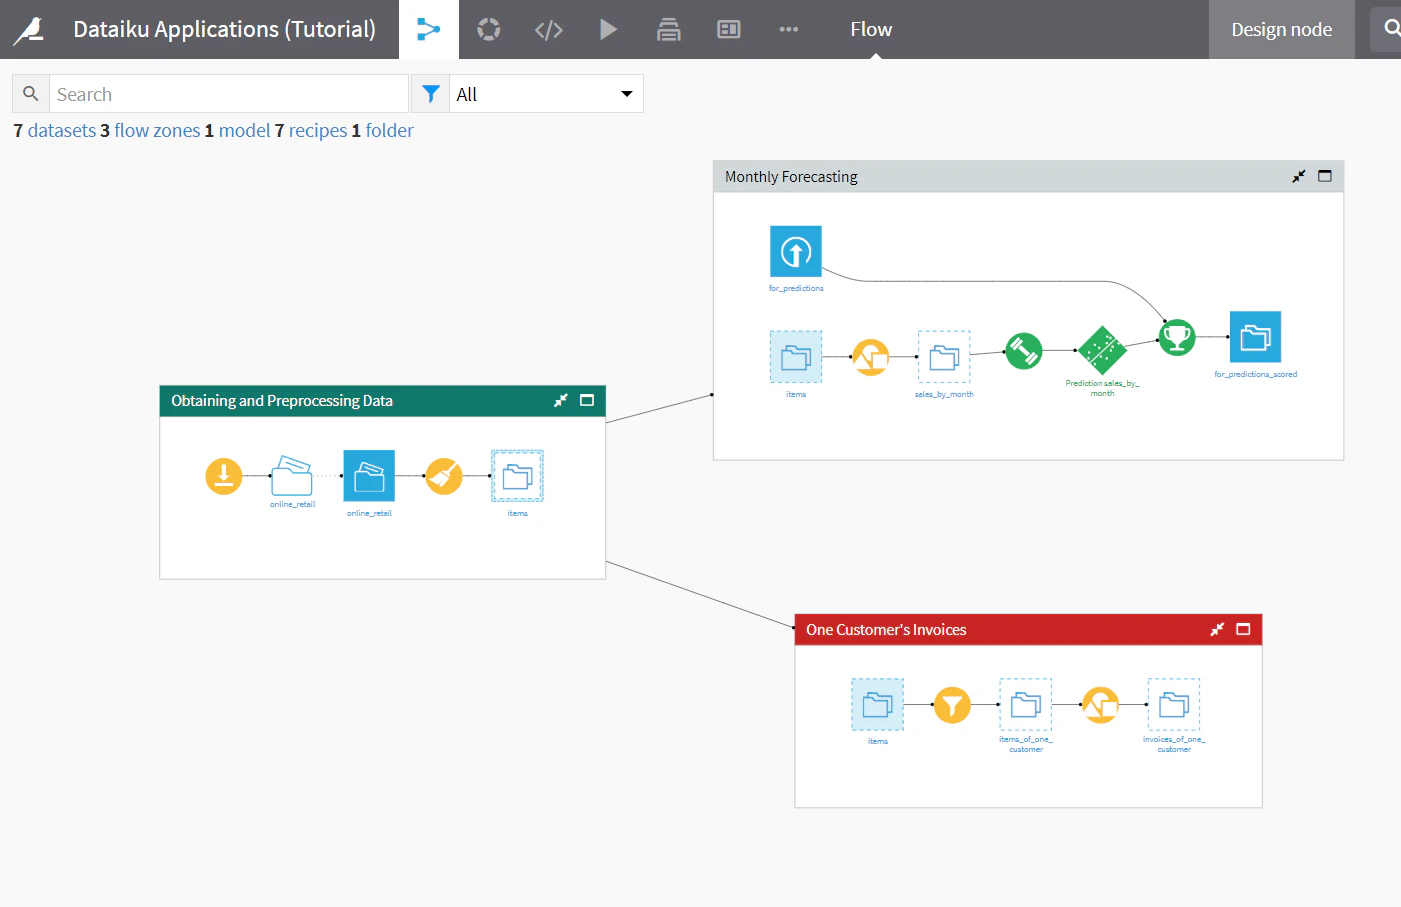
Task: Select the yellow broom prepare recipe
Action: tap(443, 476)
